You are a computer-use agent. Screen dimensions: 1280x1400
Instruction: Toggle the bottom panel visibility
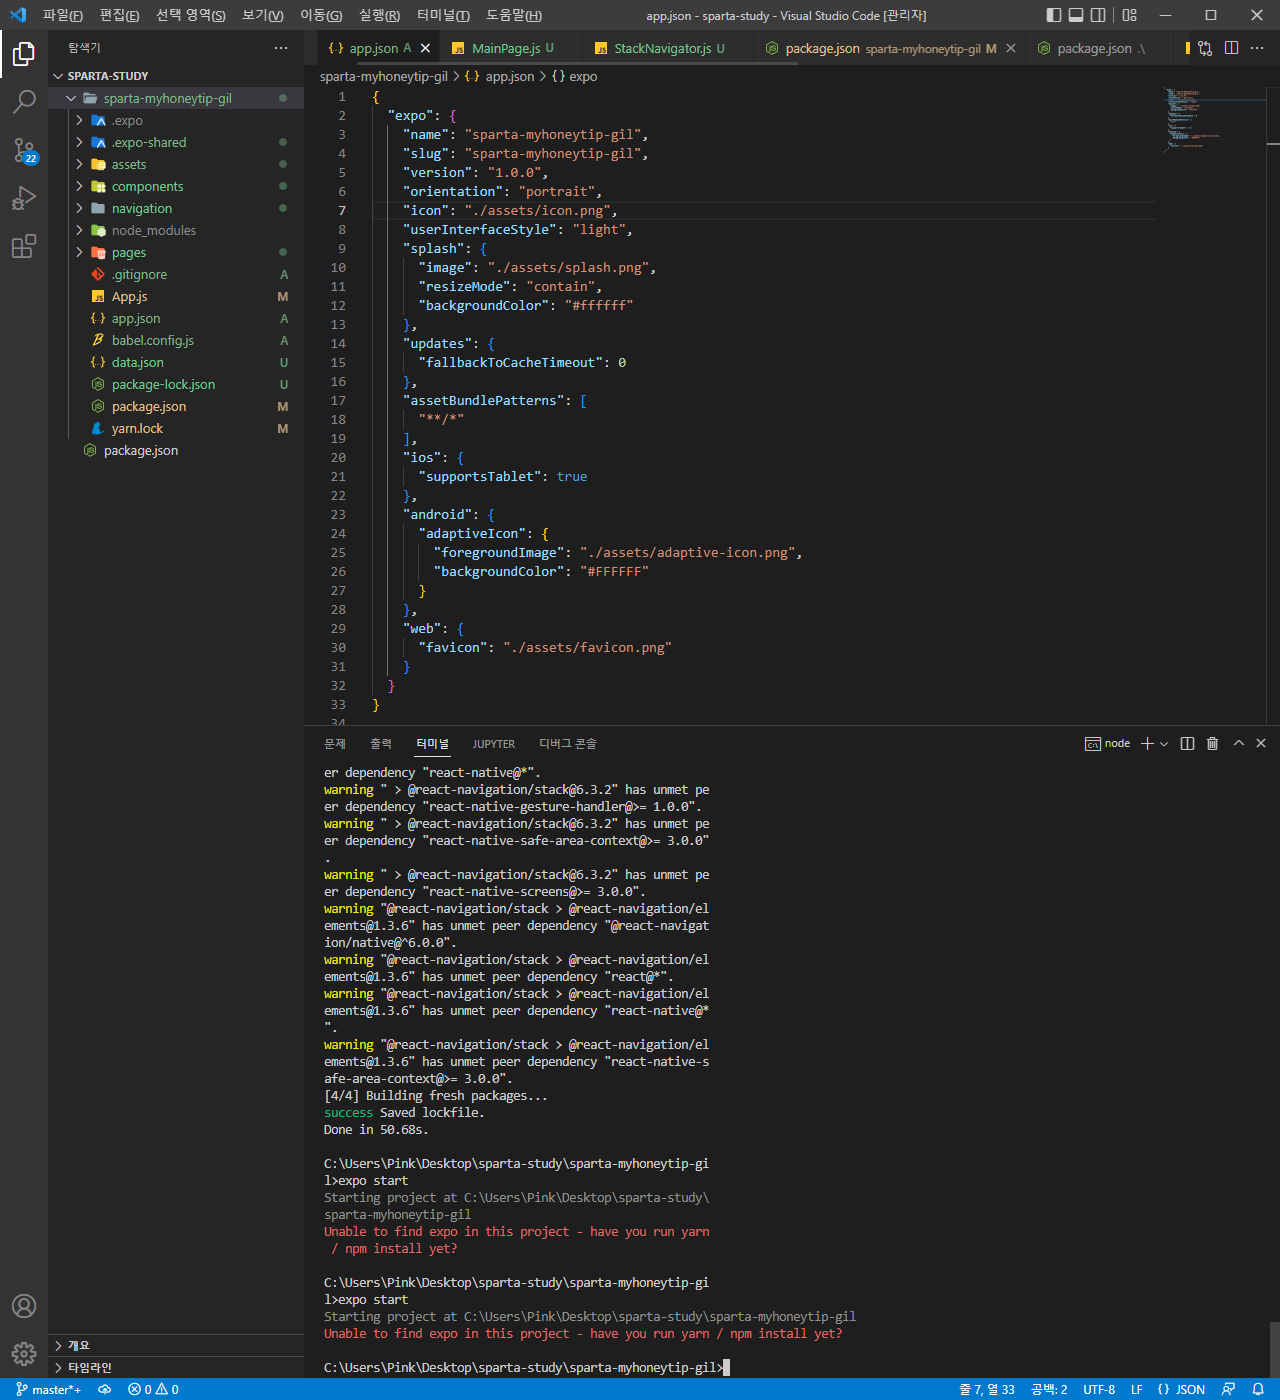(x=1076, y=15)
